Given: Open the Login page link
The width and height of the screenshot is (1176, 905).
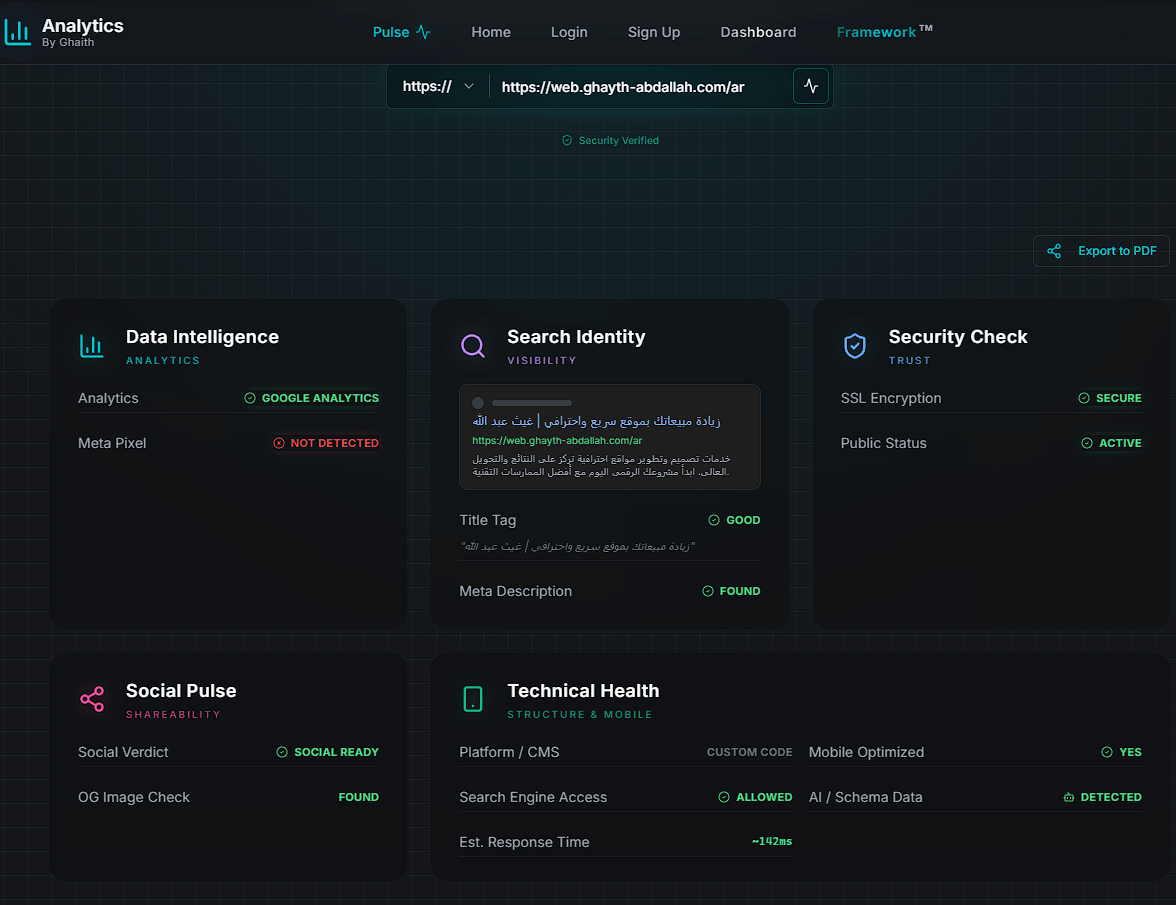Looking at the screenshot, I should [569, 32].
